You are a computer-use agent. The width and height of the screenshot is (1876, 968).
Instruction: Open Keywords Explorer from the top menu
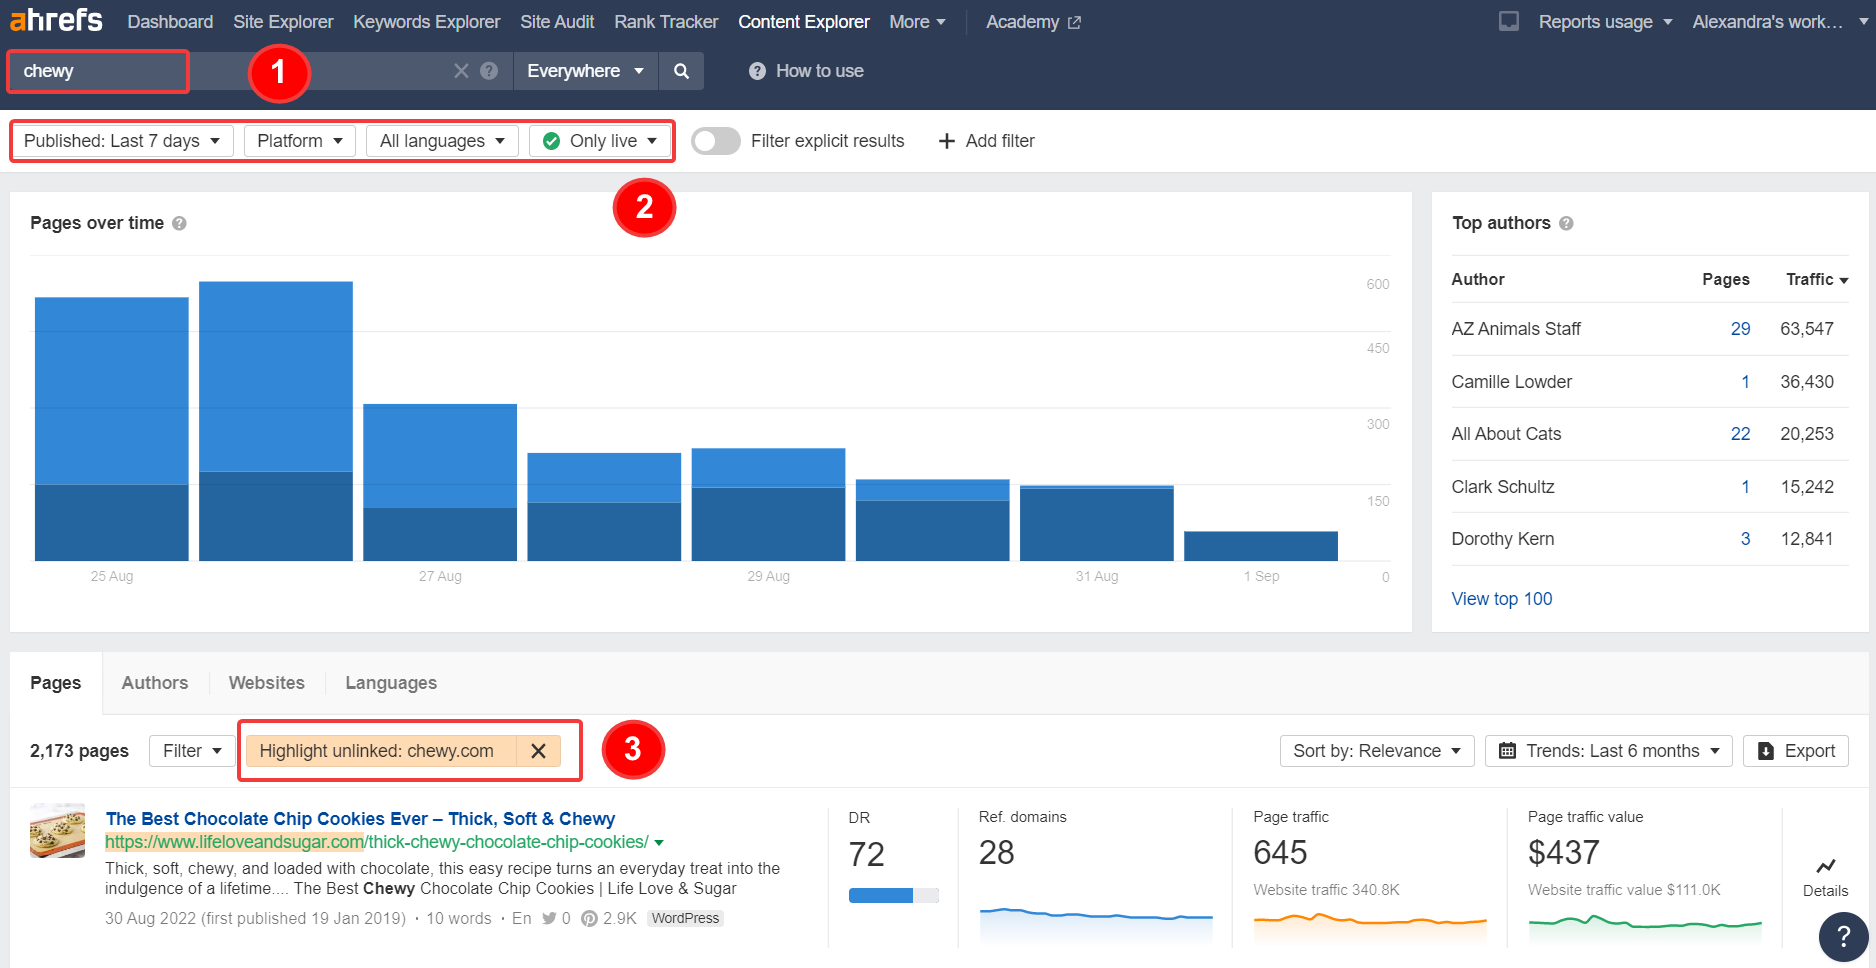426,22
